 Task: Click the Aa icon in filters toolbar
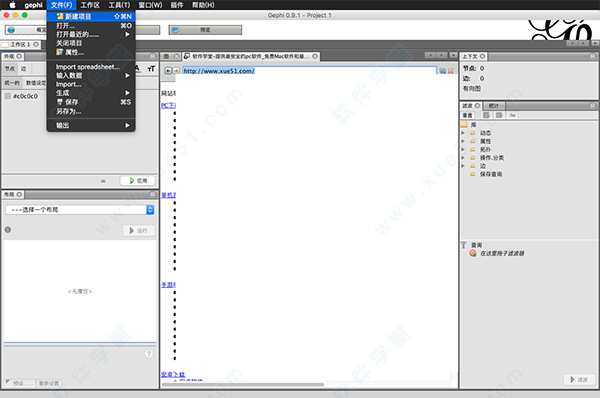pos(512,115)
